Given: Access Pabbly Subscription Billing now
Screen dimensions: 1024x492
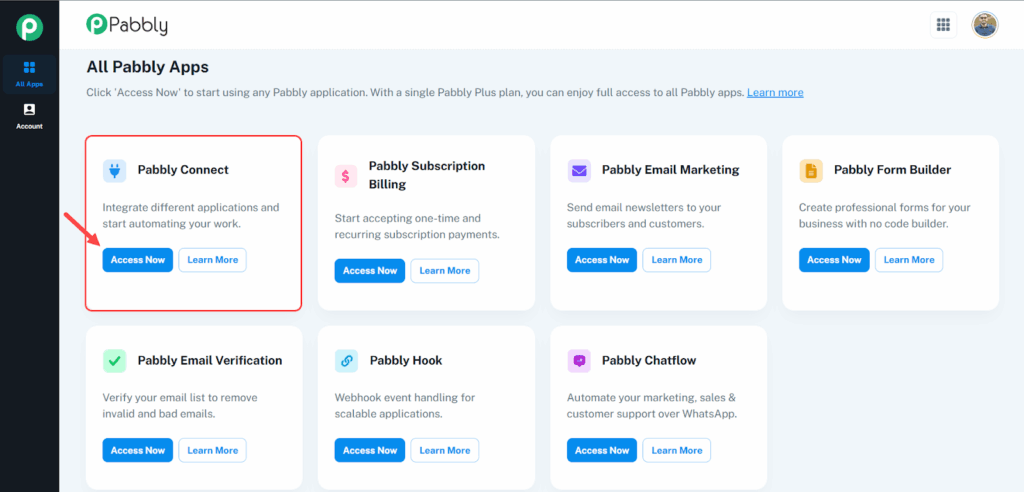Looking at the screenshot, I should pos(370,271).
